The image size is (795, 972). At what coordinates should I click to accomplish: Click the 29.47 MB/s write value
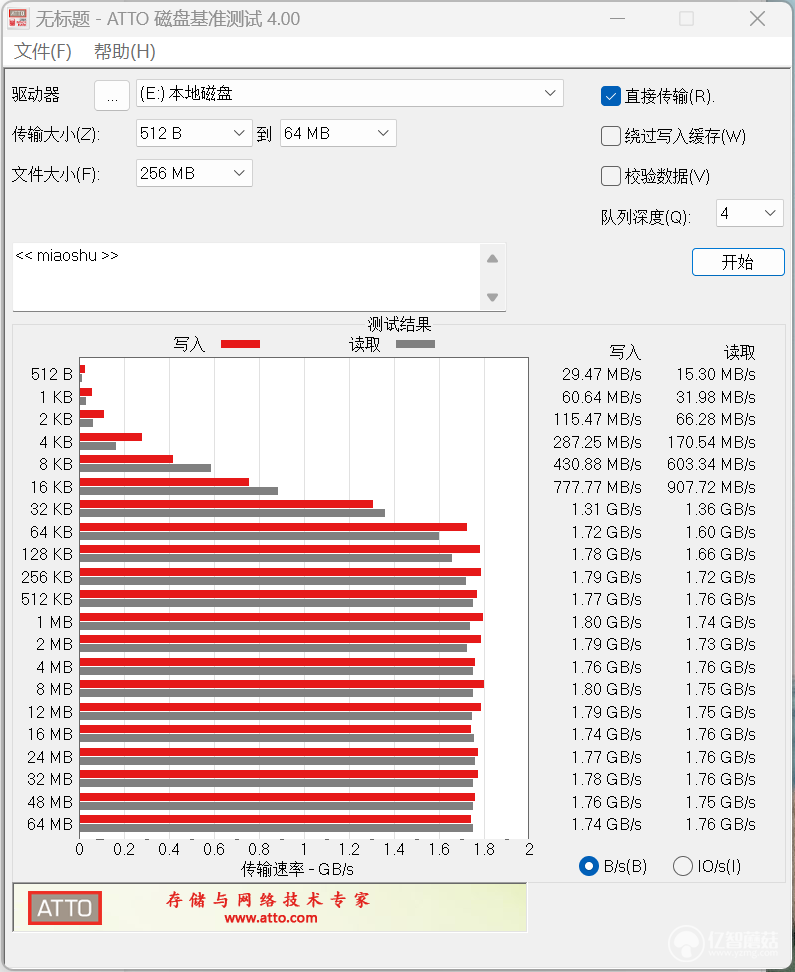tap(602, 374)
